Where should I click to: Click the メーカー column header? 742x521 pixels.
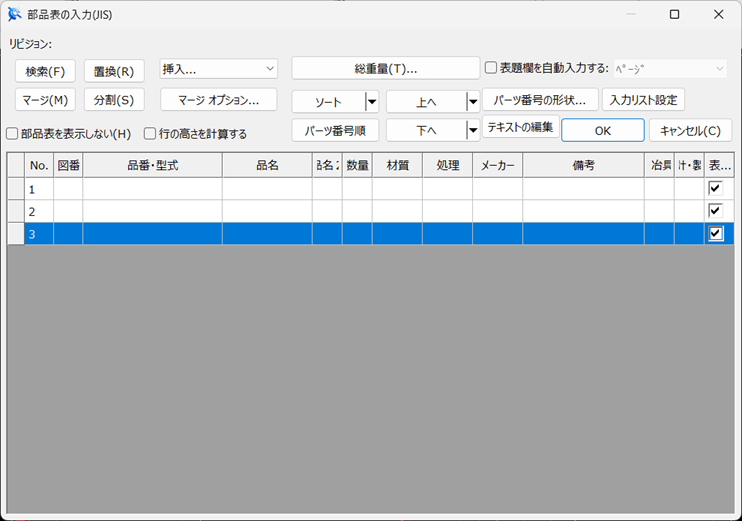coord(498,165)
